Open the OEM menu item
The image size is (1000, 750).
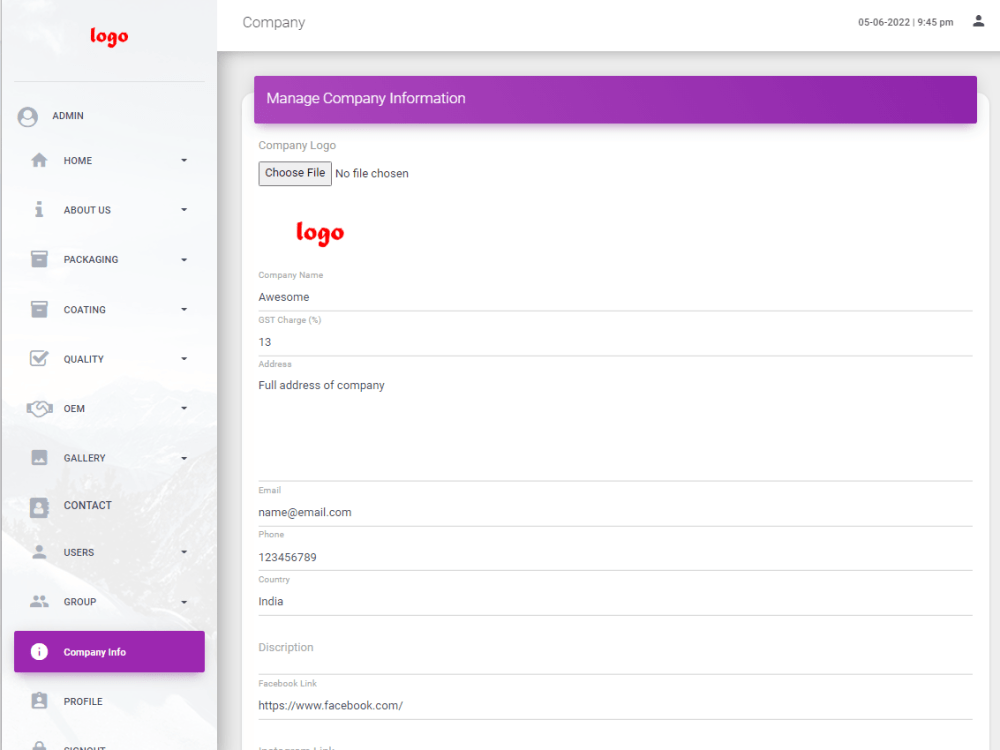point(109,408)
